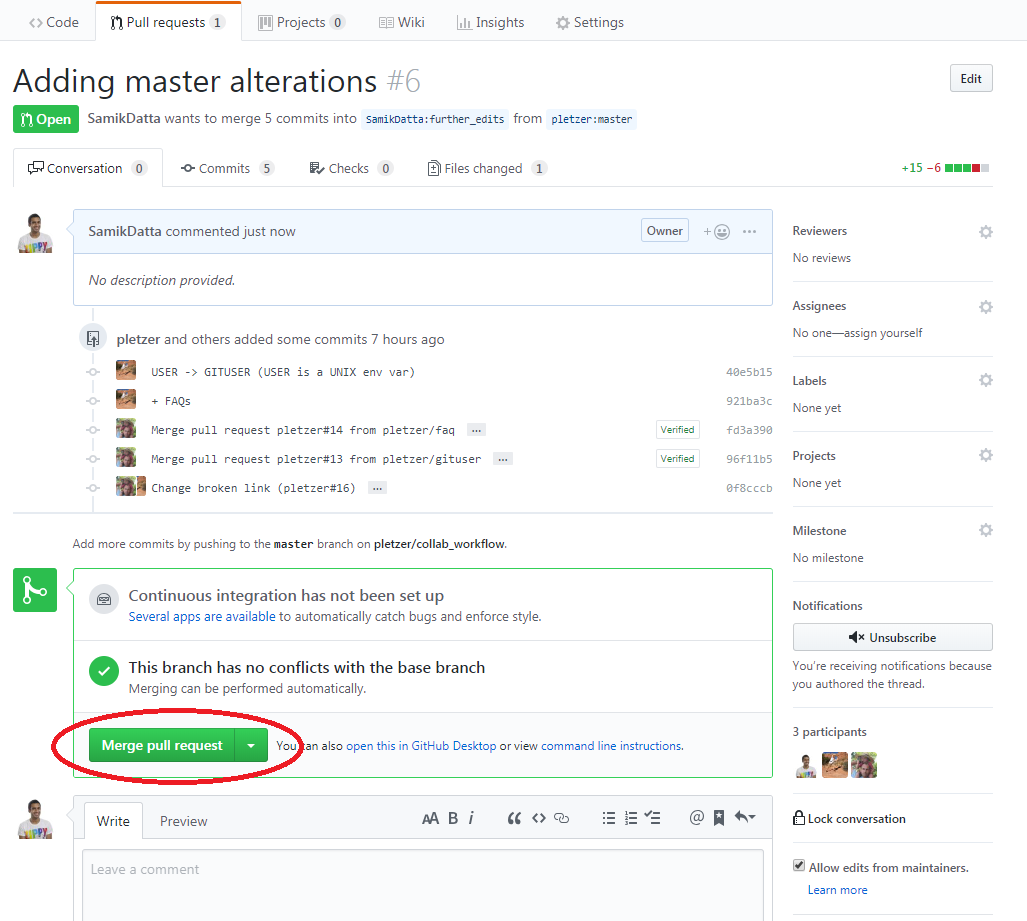Open USER -> GITUSER commit message
Screen dimensions: 1027x921
[283, 372]
